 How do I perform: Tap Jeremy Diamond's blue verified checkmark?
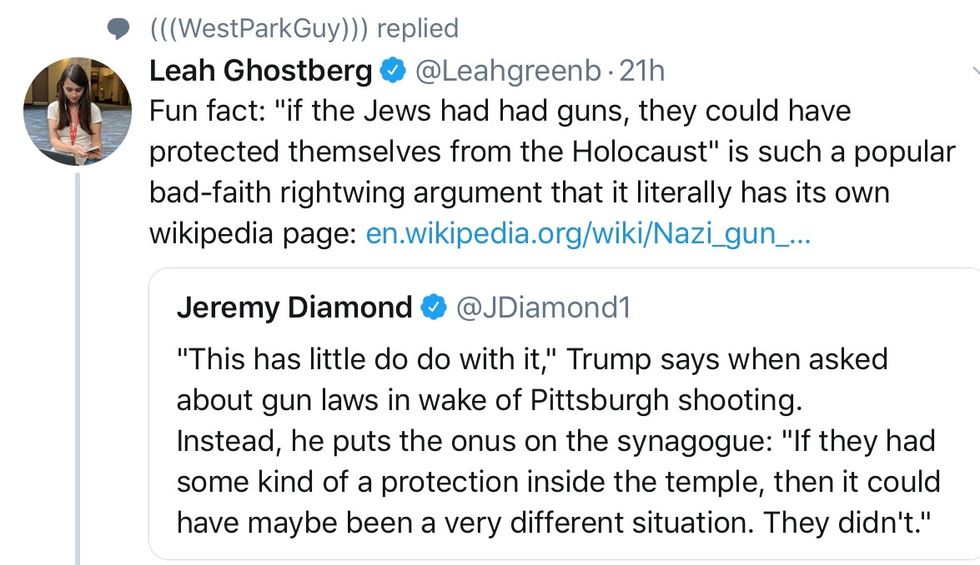434,308
